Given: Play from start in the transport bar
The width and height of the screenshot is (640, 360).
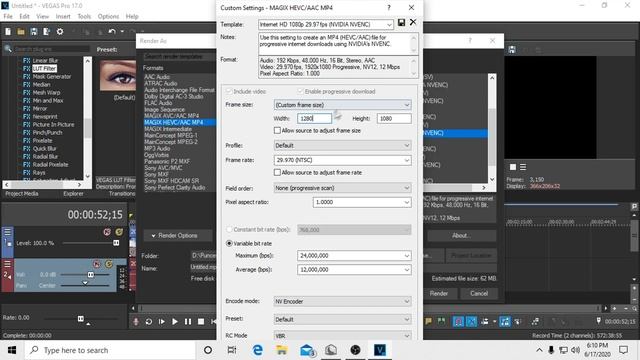Looking at the screenshot, I should (162, 322).
